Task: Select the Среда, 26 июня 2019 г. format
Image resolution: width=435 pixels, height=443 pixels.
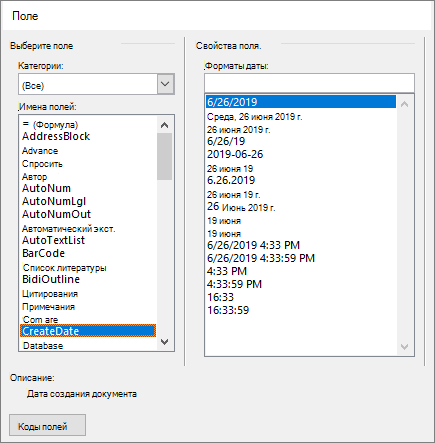Action: pos(255,117)
